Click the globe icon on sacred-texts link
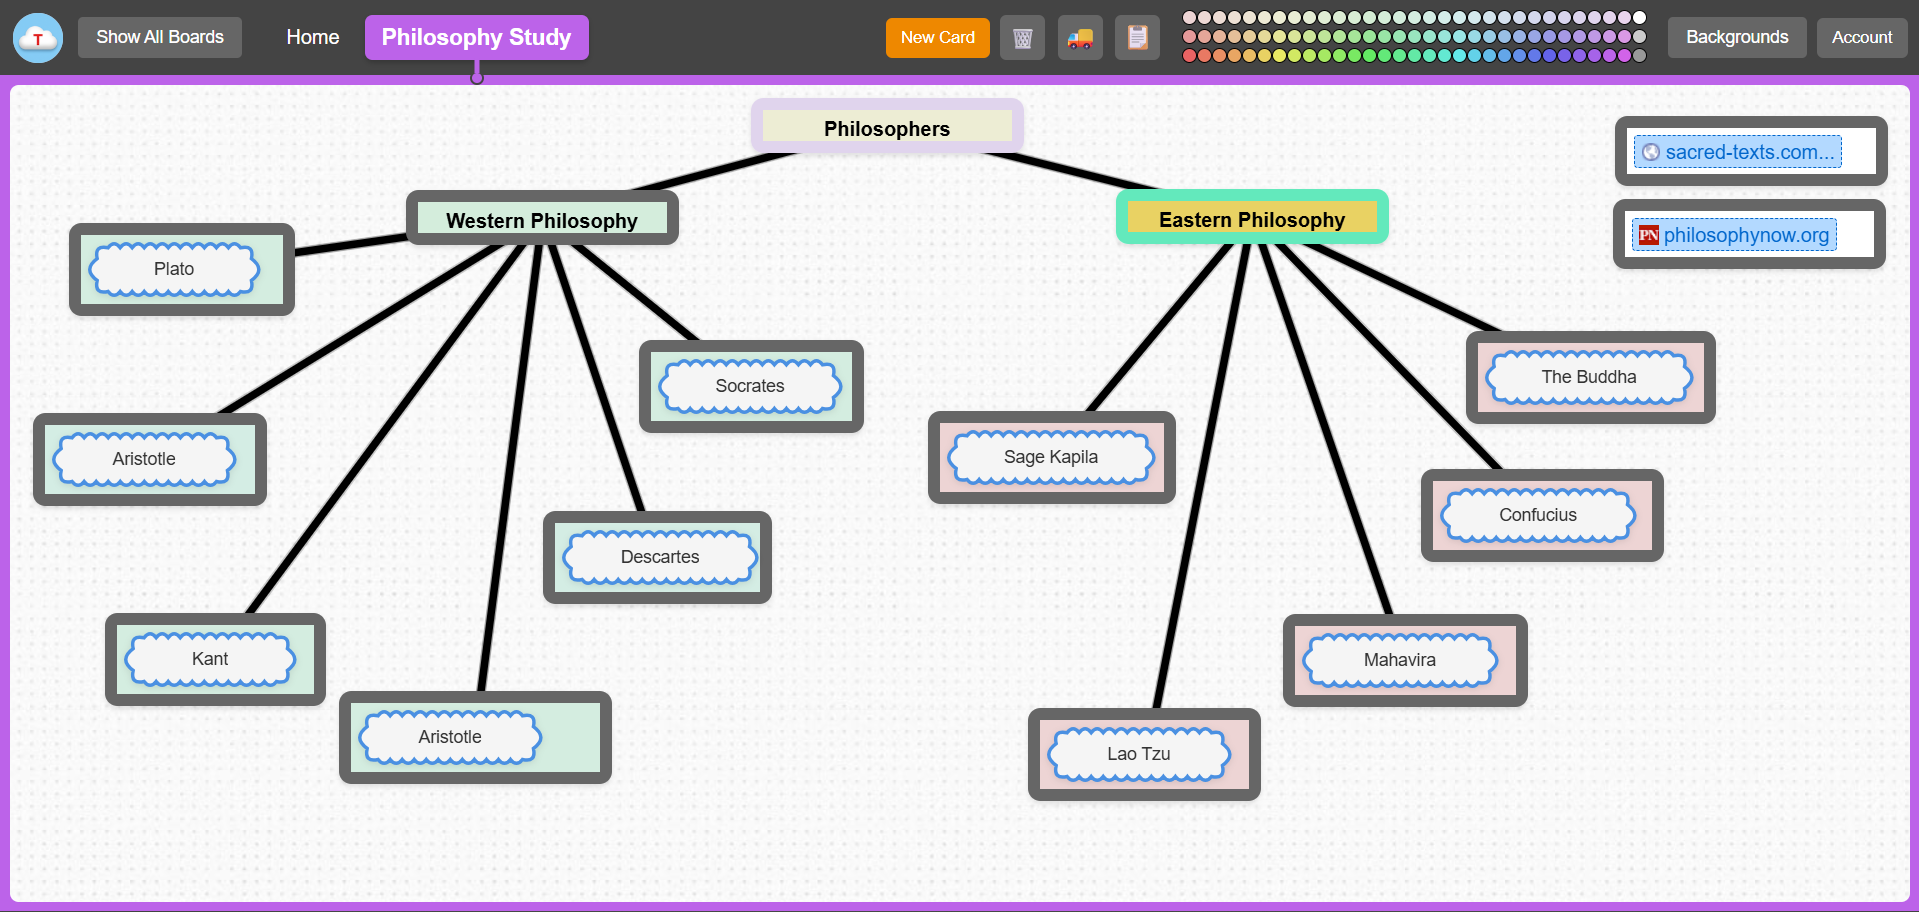Screen dimensions: 1919x912 coord(1651,152)
